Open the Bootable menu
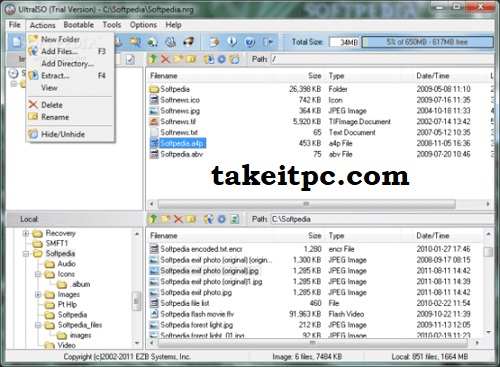The height and width of the screenshot is (367, 500). 79,25
